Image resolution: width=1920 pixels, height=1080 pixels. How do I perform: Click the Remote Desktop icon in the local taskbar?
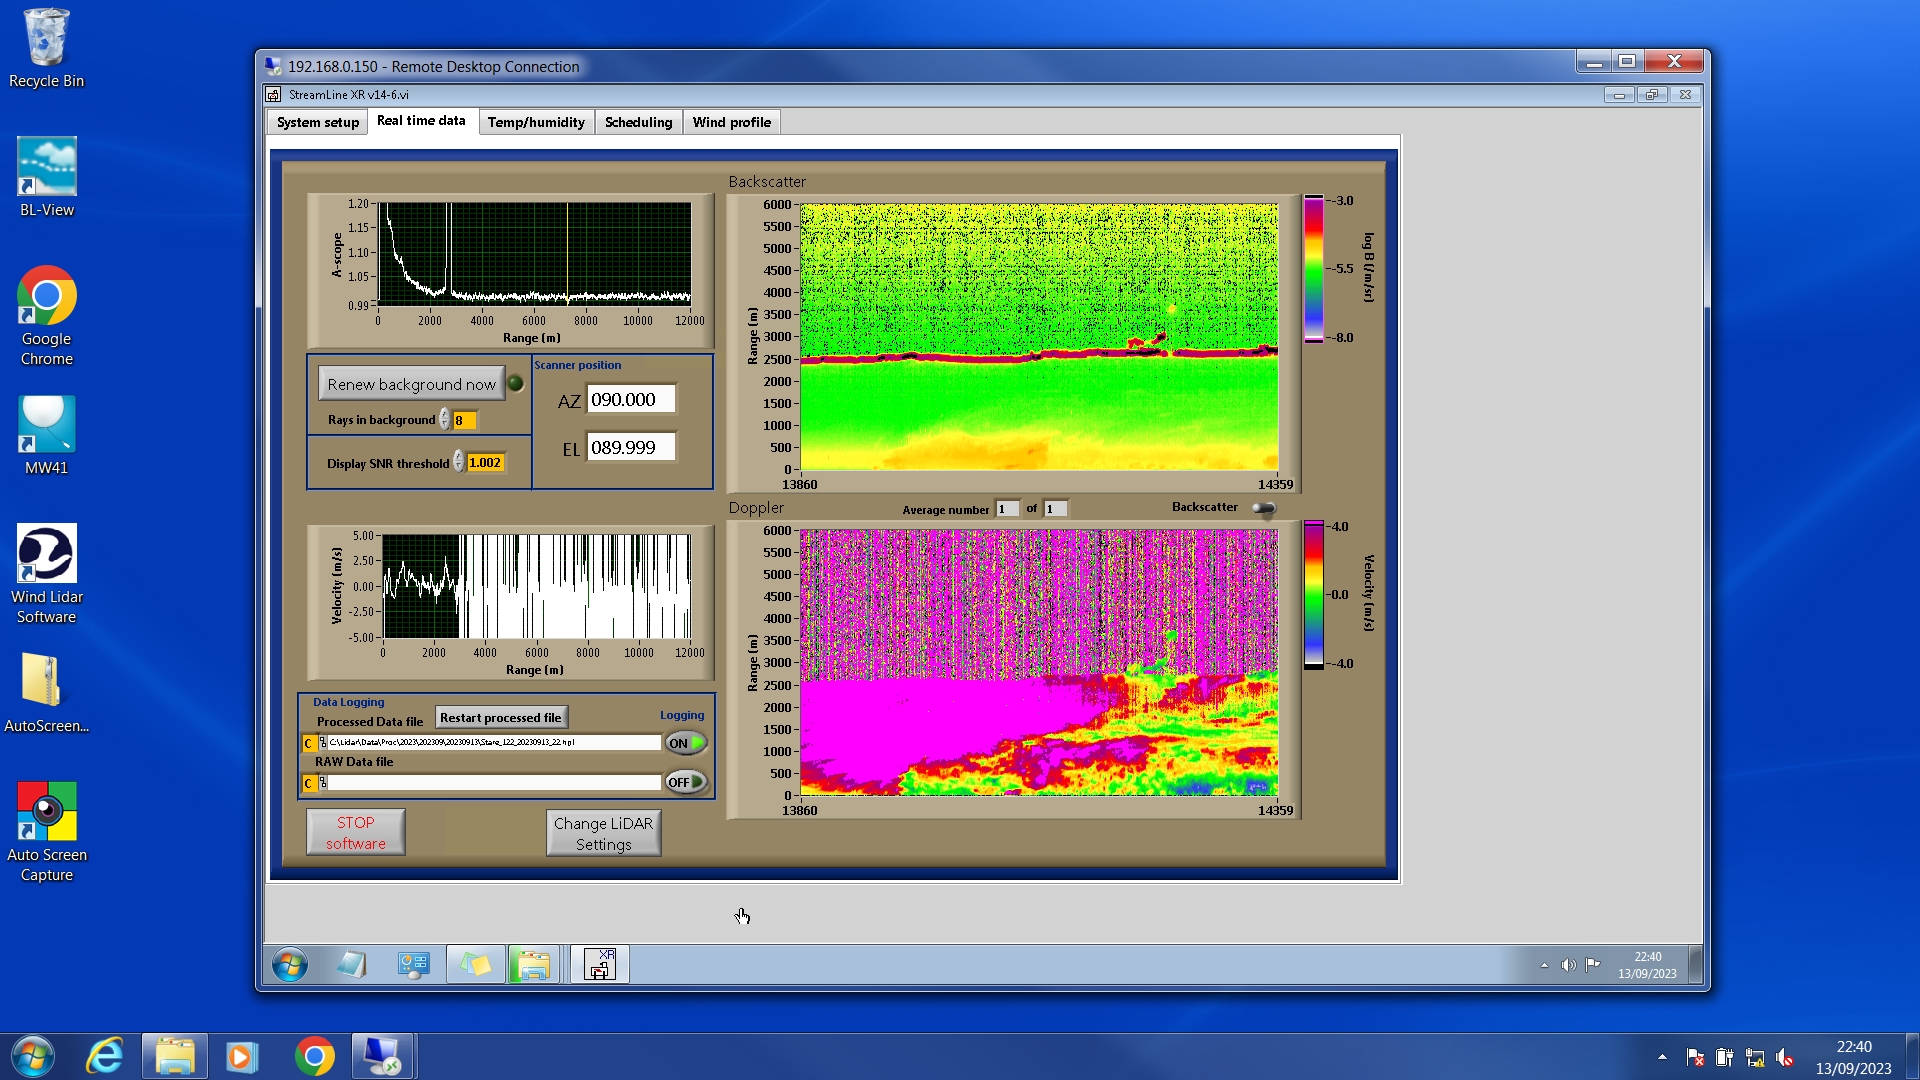(382, 1057)
